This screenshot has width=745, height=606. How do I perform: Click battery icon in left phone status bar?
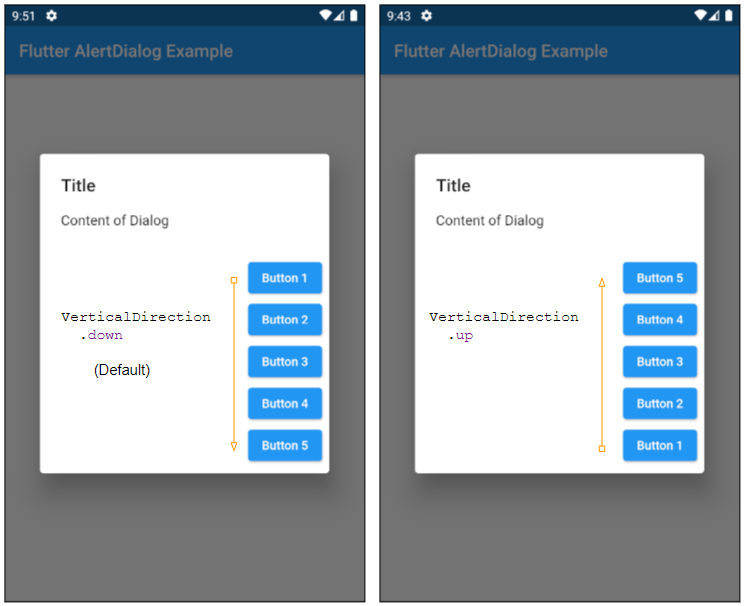(353, 16)
